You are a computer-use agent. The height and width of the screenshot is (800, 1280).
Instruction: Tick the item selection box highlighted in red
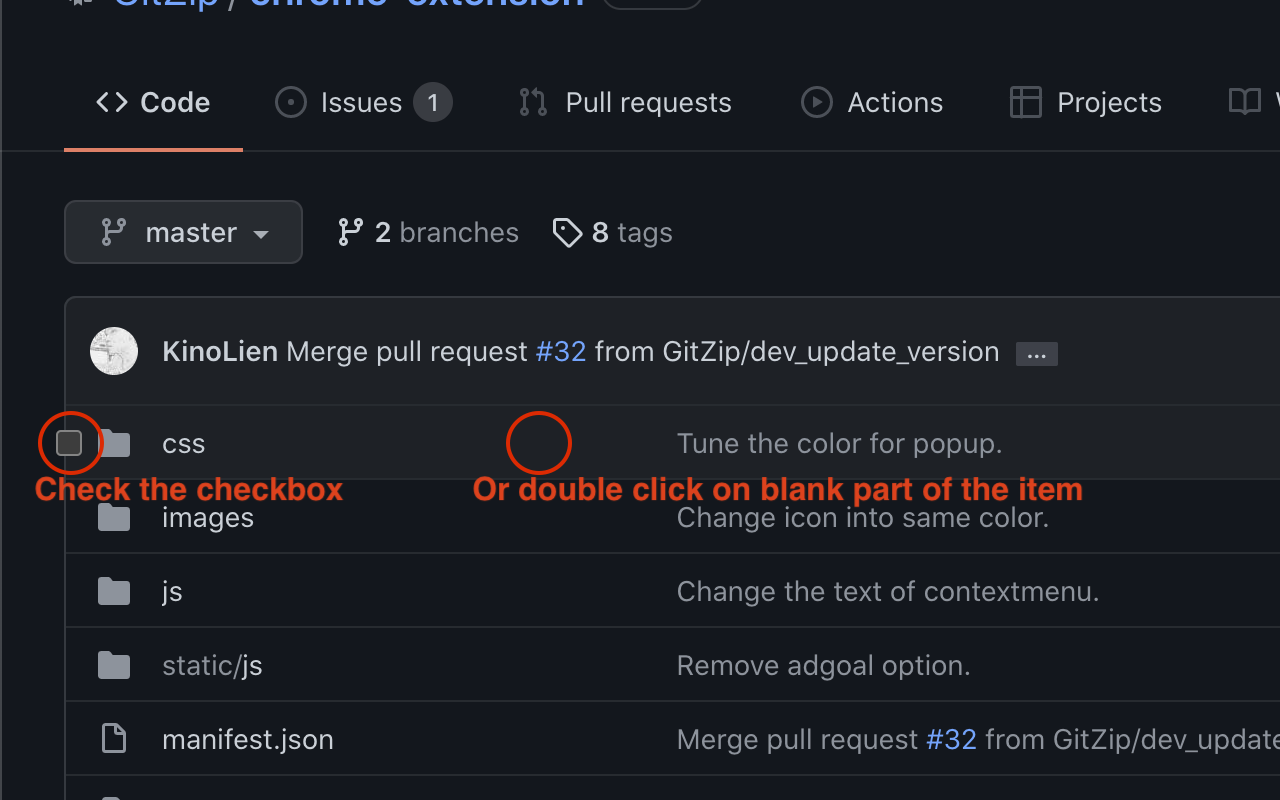coord(68,441)
